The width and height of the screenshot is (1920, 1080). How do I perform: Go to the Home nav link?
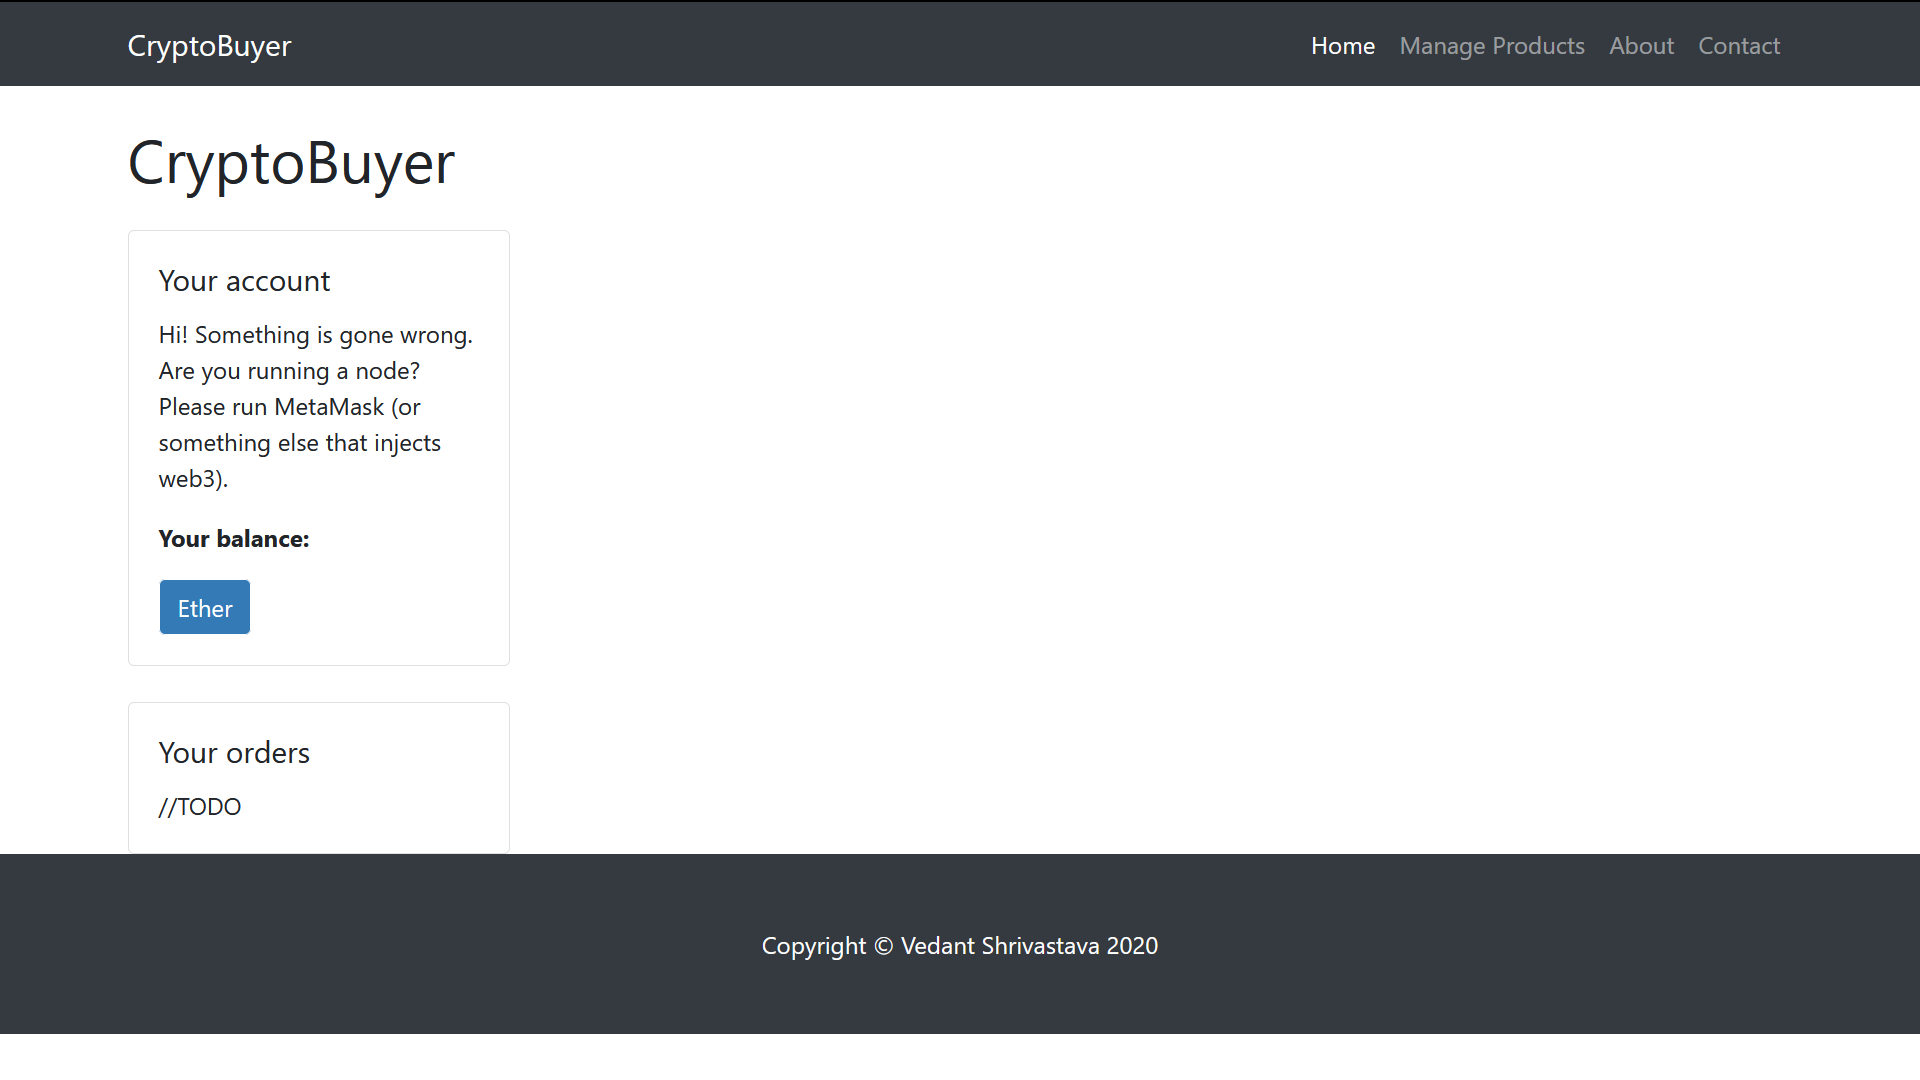[1342, 46]
